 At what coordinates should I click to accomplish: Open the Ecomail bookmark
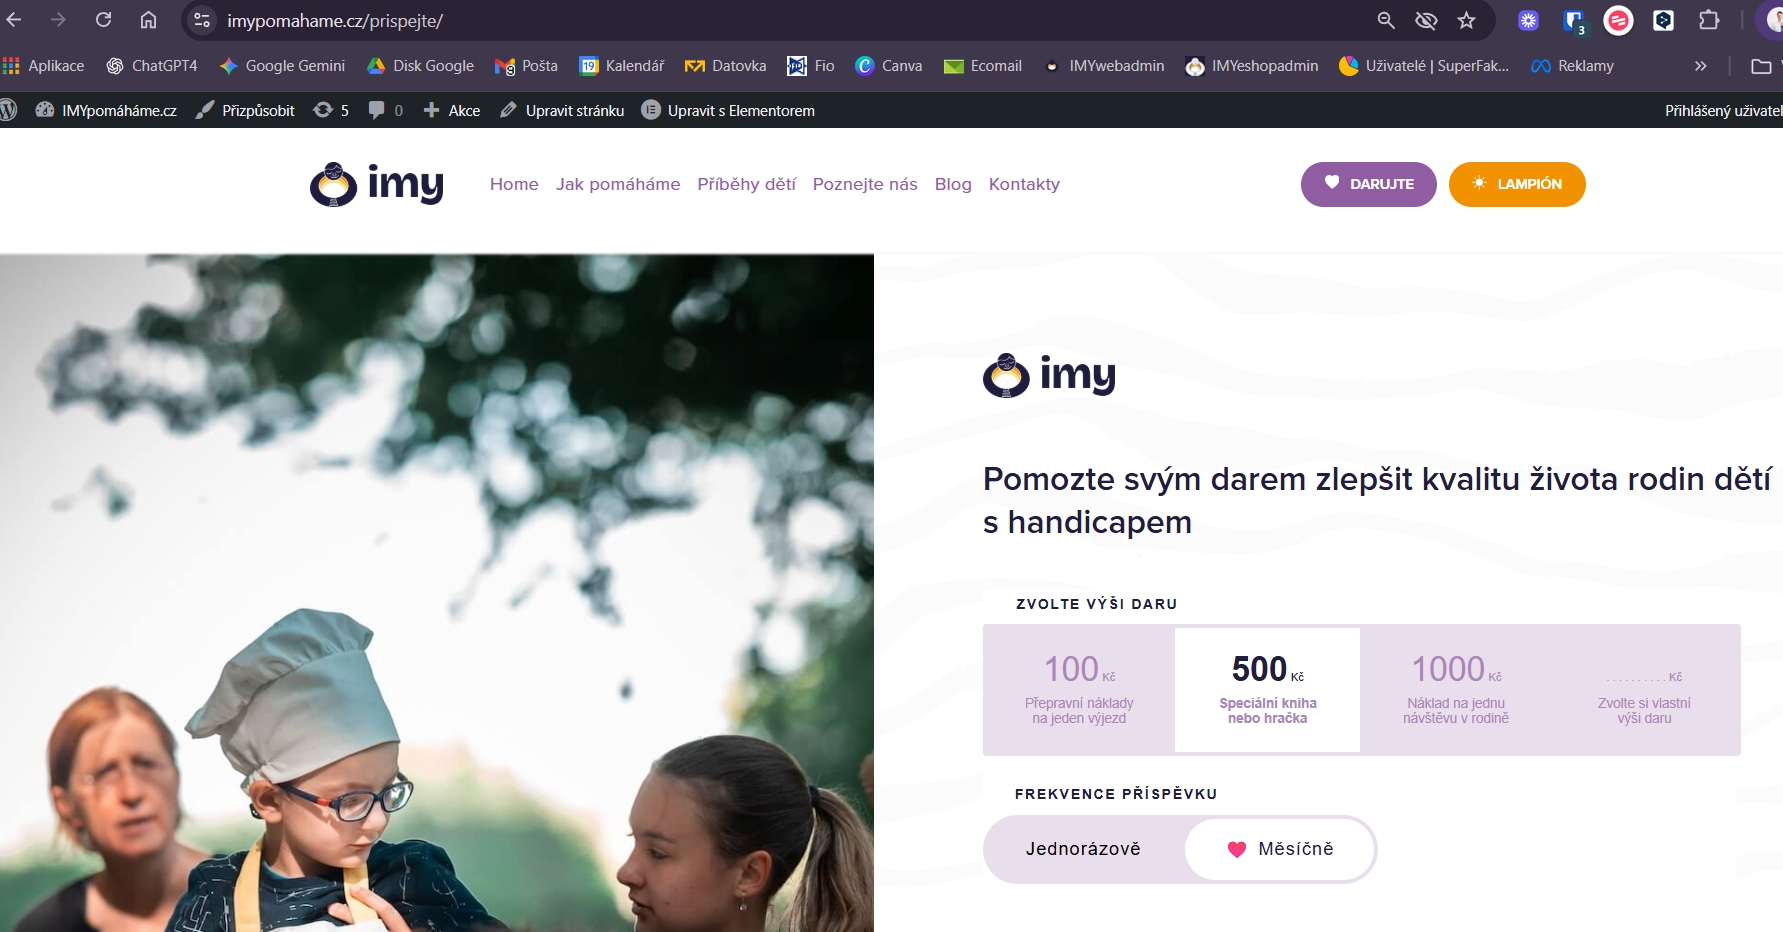[x=983, y=66]
